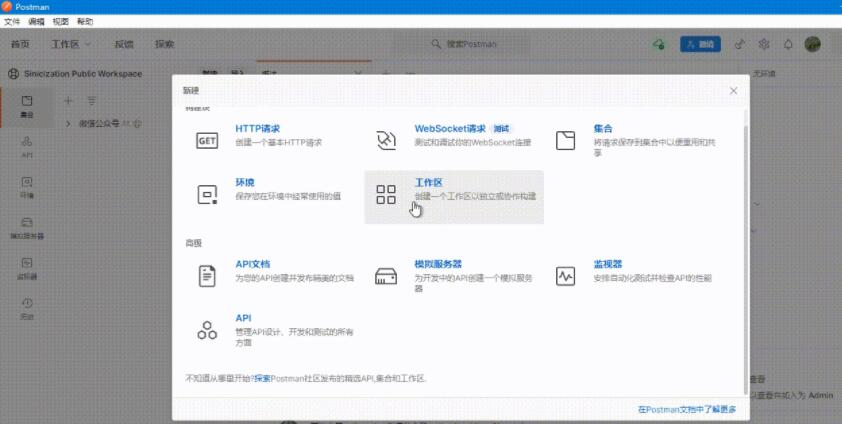The image size is (842, 424).
Task: Close the 新建 dialog with the X
Action: coord(734,91)
